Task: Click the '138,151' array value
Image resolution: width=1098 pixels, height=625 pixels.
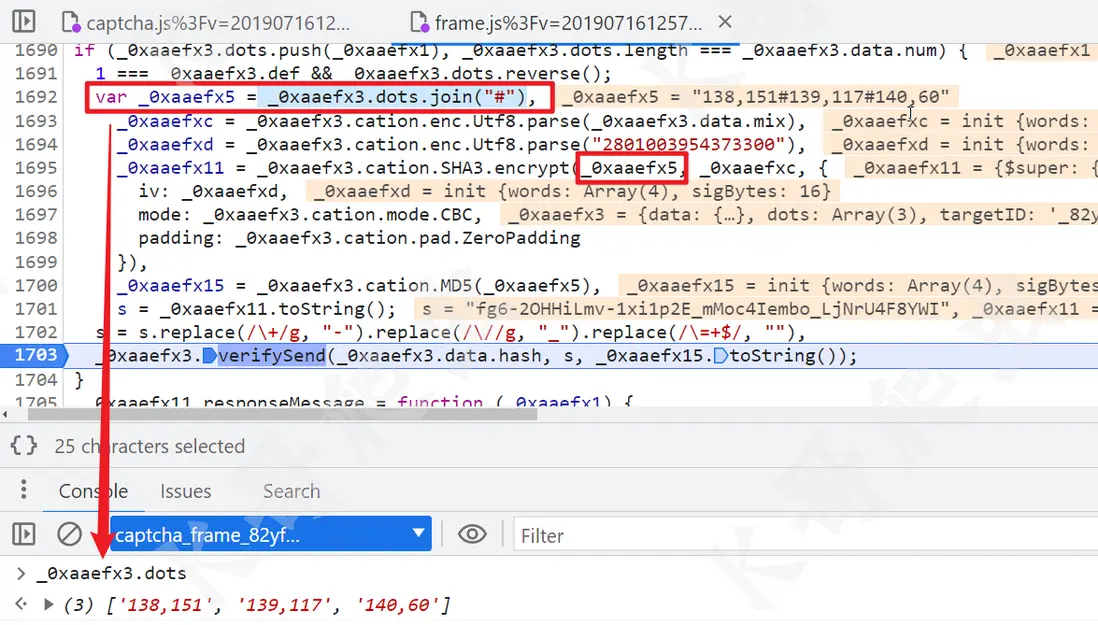Action: pyautogui.click(x=164, y=605)
